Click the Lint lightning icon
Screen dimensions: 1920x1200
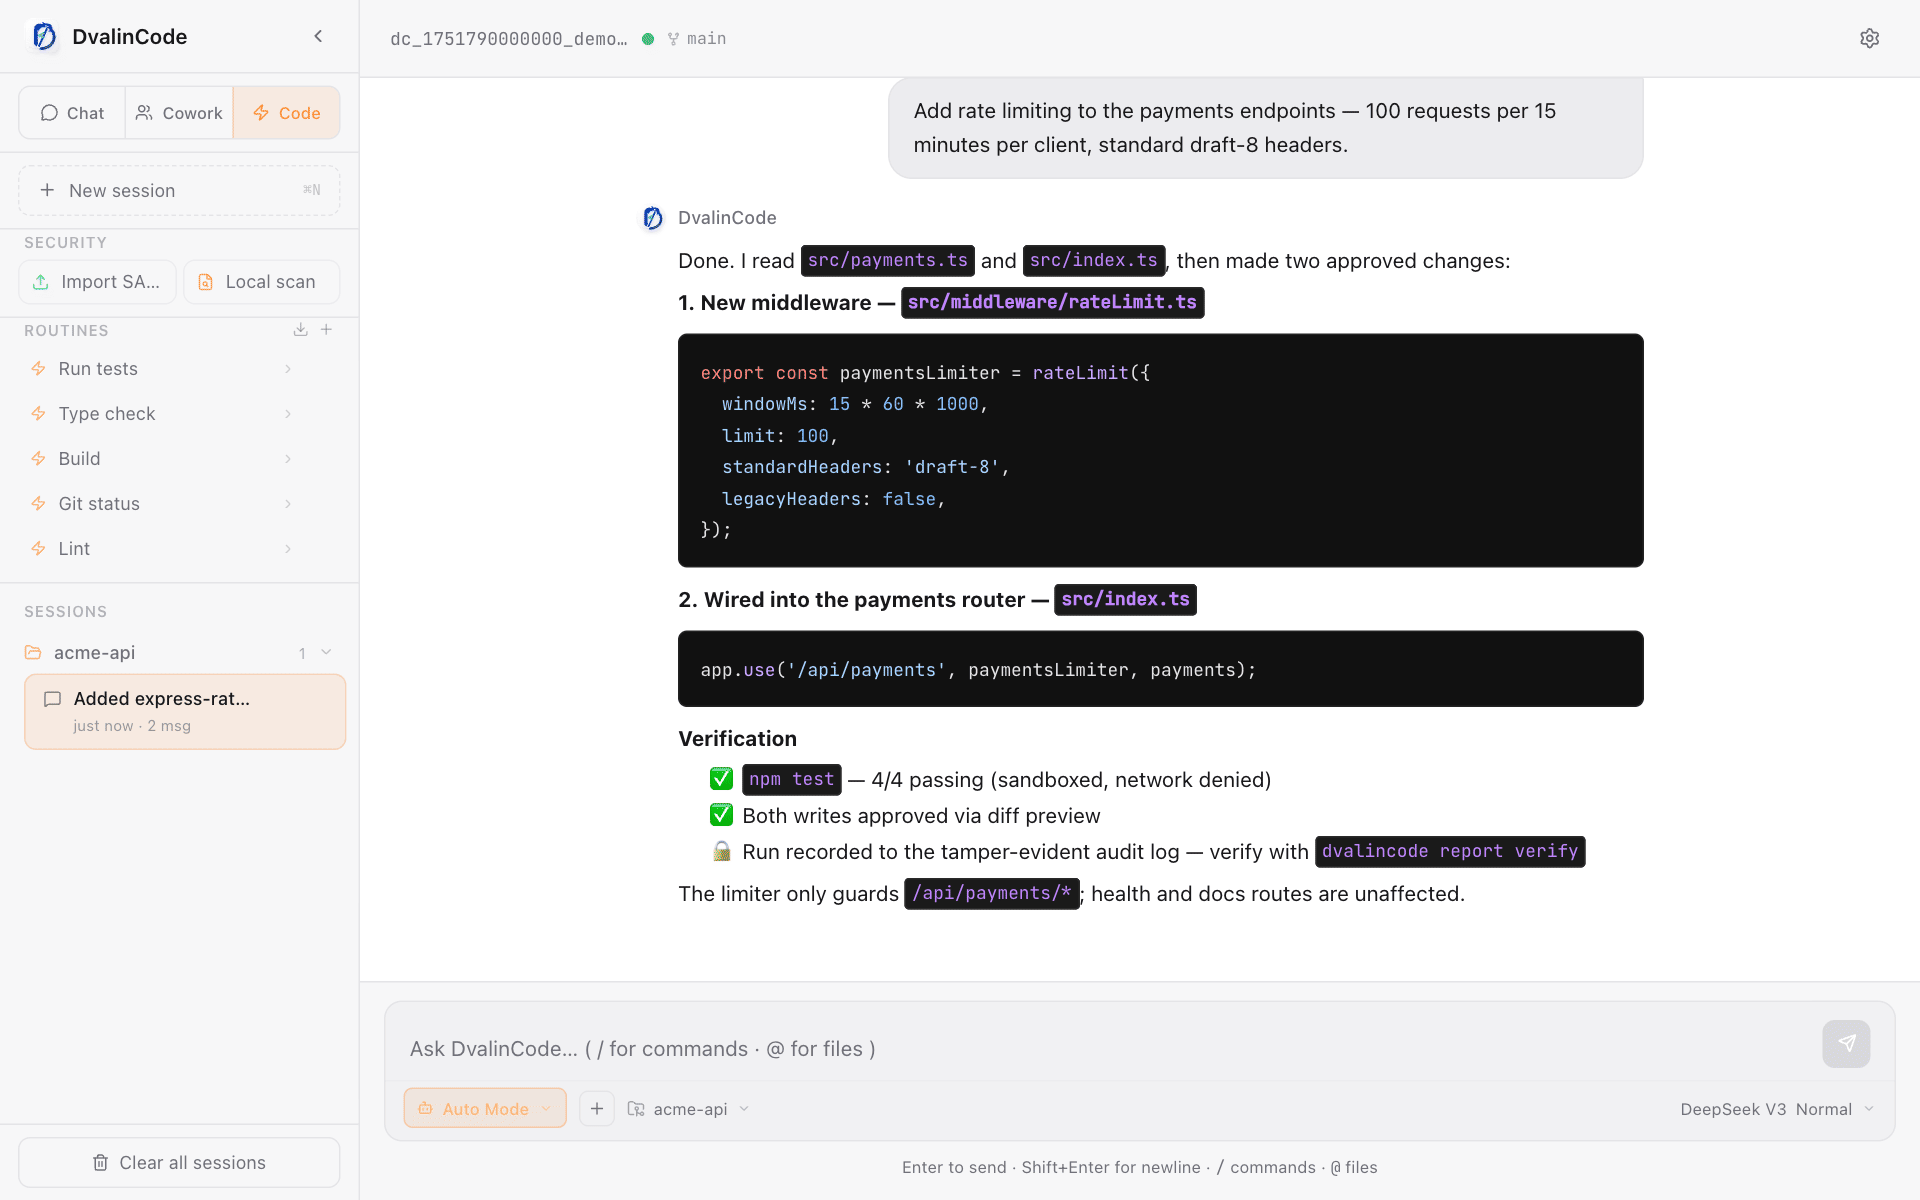pyautogui.click(x=38, y=549)
